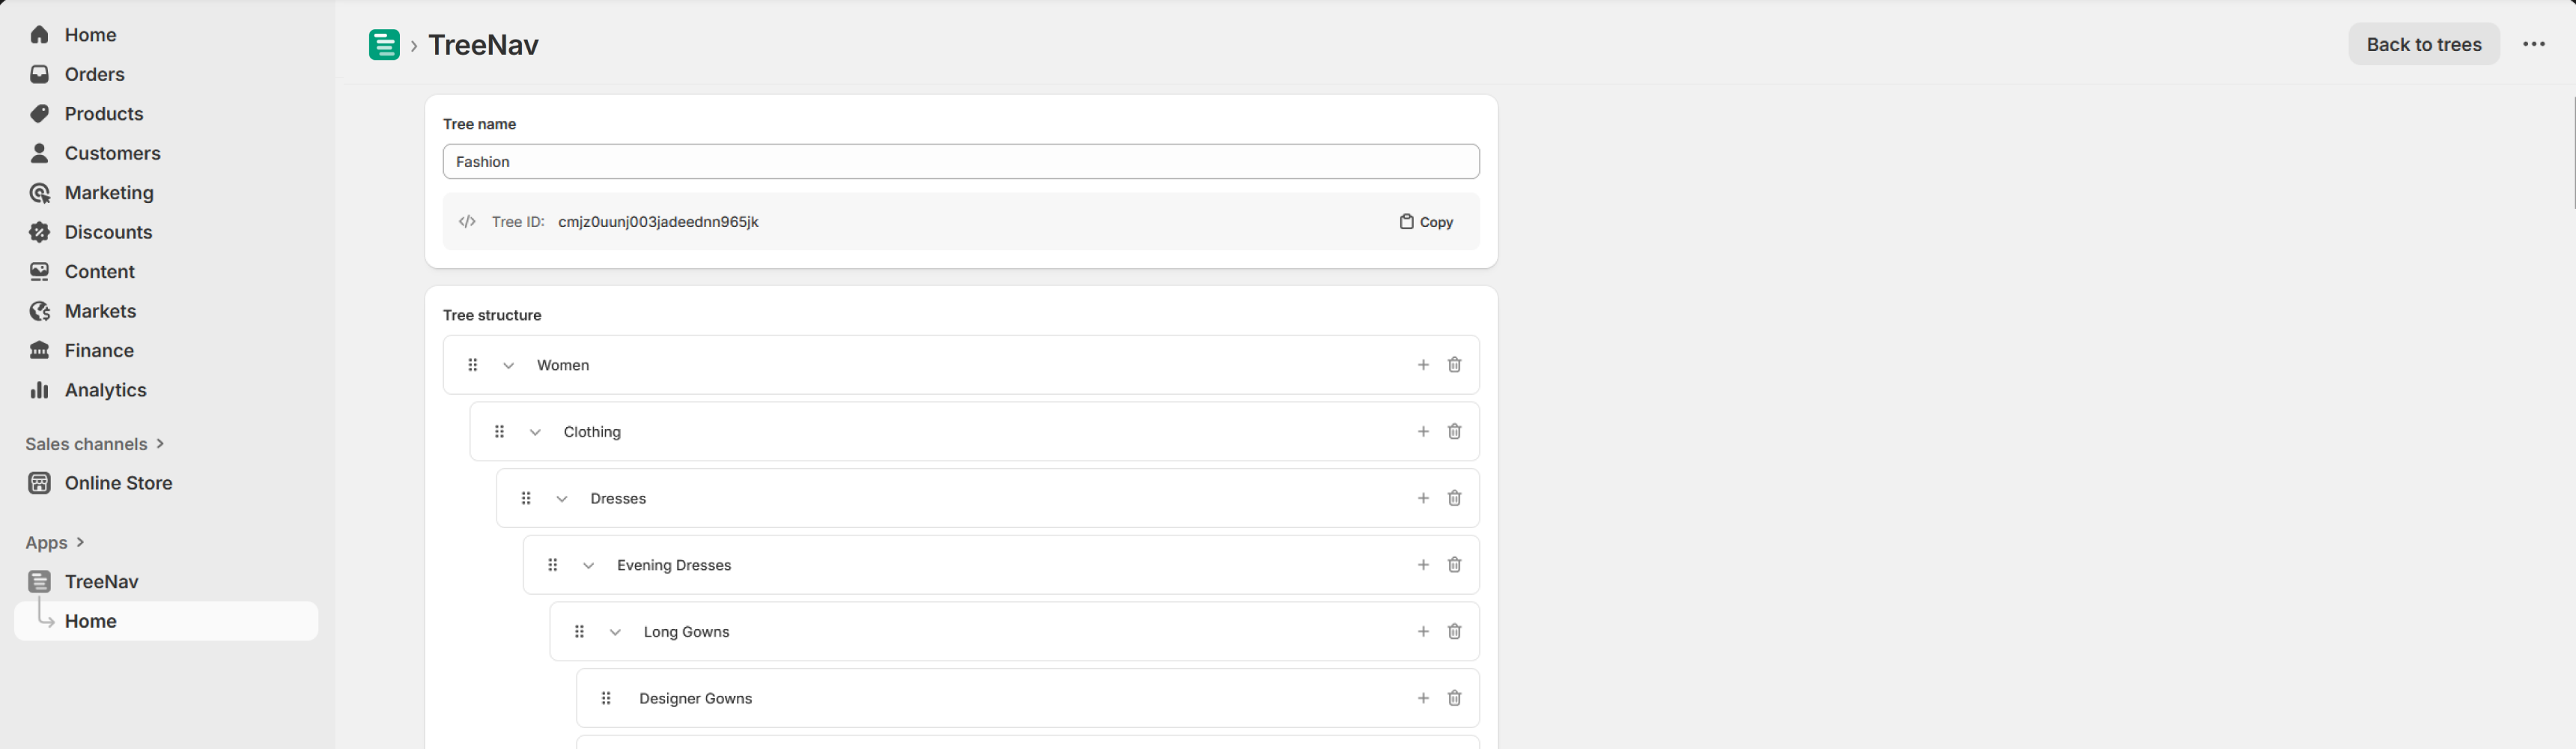2576x749 pixels.
Task: Click the TreeNav app icon in sidebar
Action: coord(39,581)
